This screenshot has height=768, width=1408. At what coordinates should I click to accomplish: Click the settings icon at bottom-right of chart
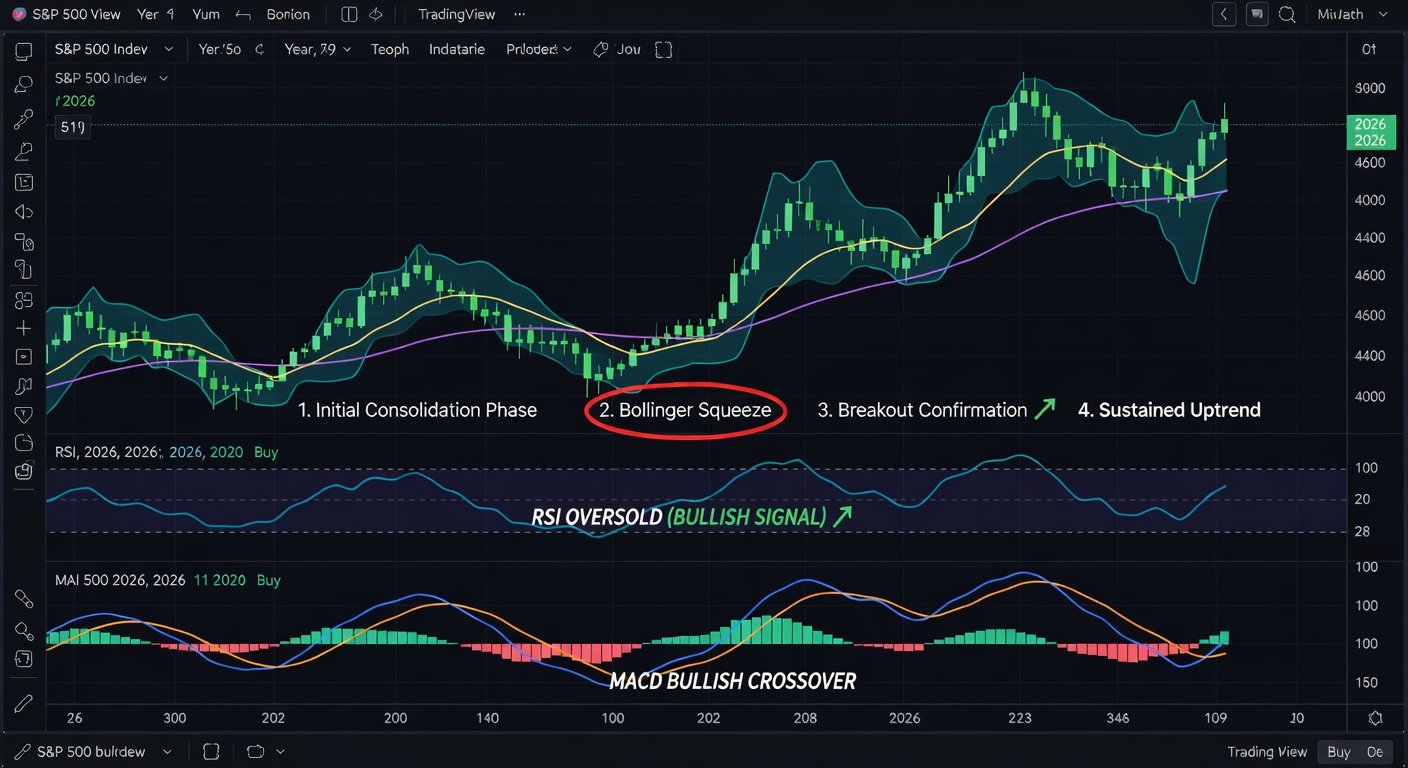[1375, 718]
